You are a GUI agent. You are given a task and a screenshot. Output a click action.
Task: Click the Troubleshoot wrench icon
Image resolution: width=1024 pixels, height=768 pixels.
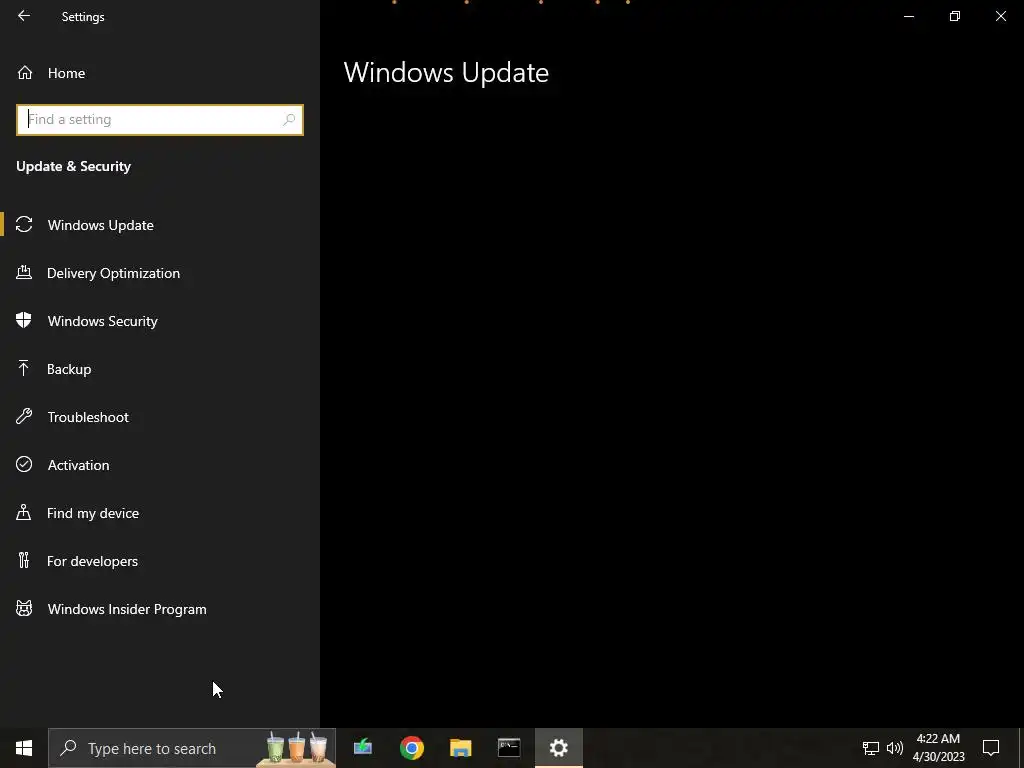pyautogui.click(x=24, y=416)
